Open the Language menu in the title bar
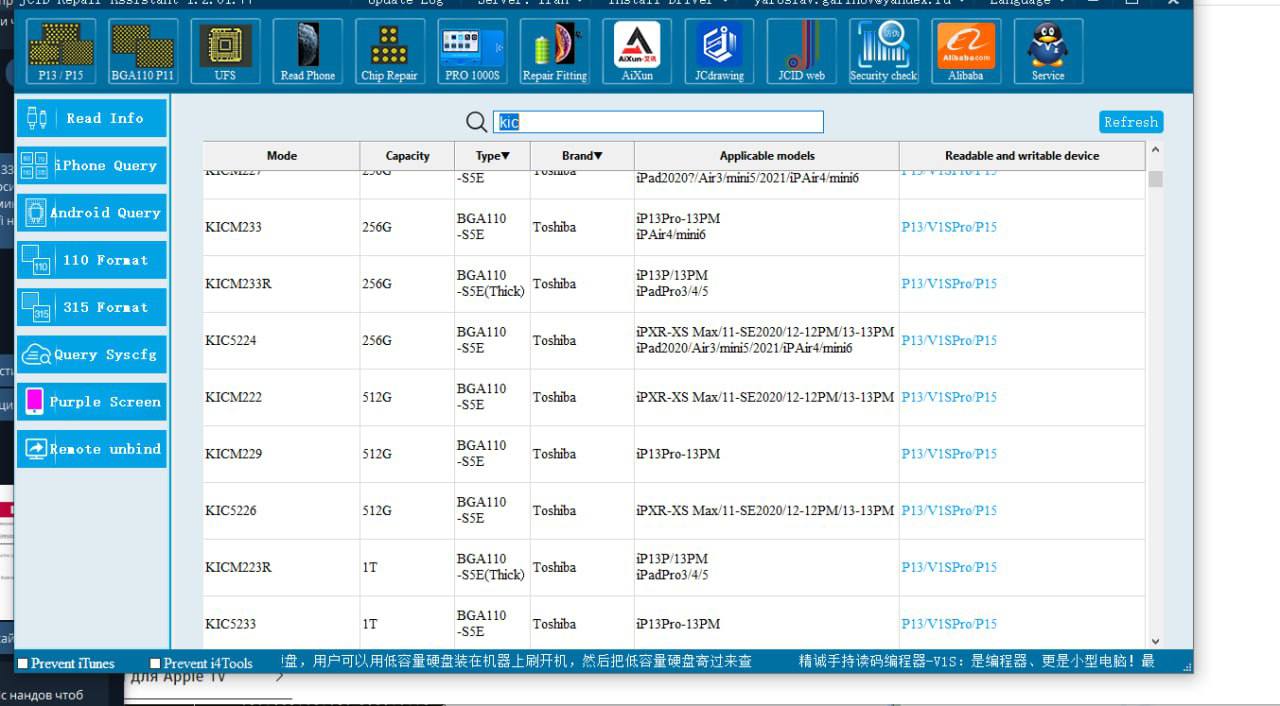Image resolution: width=1280 pixels, height=706 pixels. click(x=1027, y=3)
